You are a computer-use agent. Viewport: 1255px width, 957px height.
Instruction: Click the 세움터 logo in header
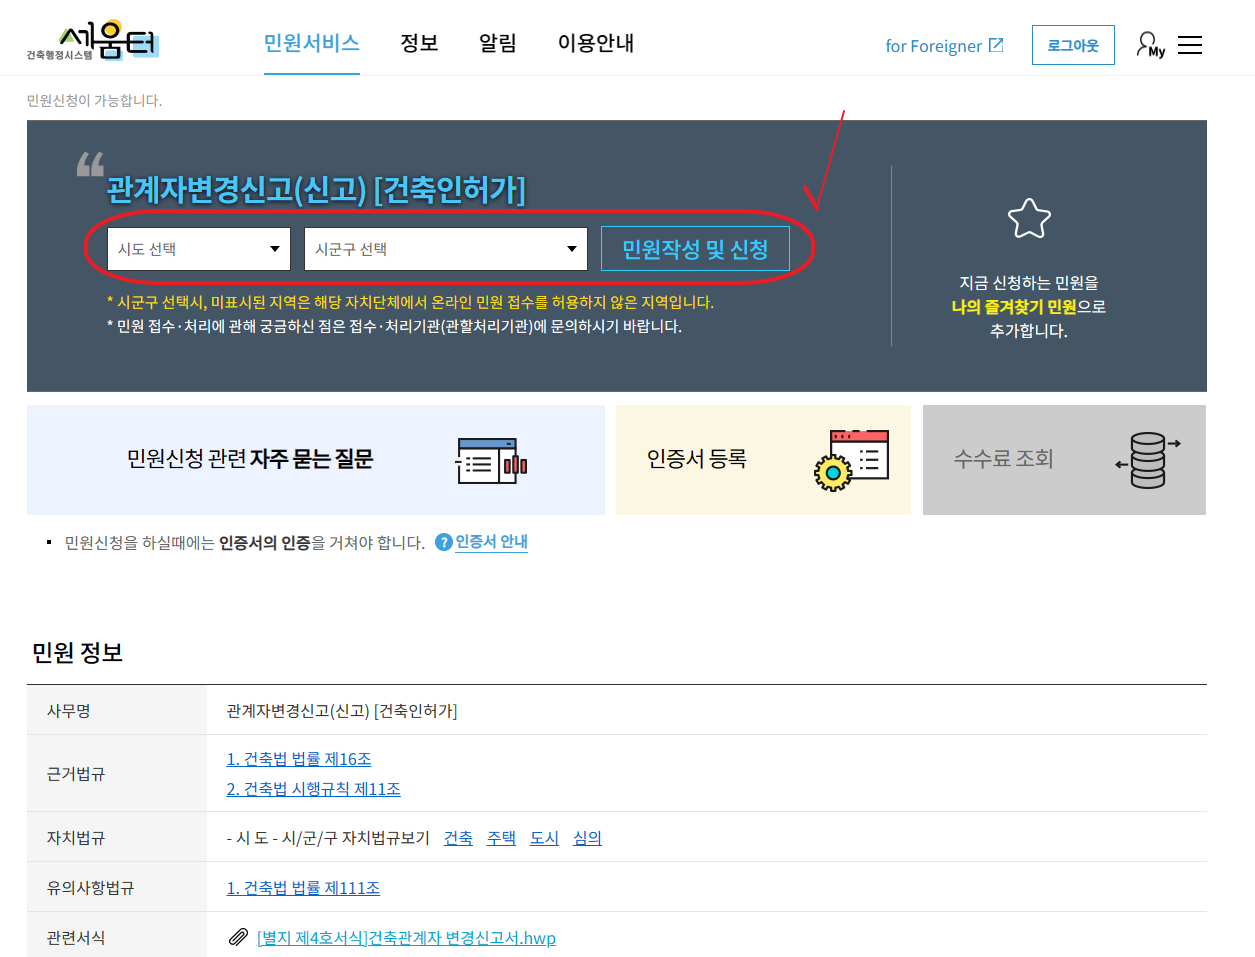click(x=93, y=42)
